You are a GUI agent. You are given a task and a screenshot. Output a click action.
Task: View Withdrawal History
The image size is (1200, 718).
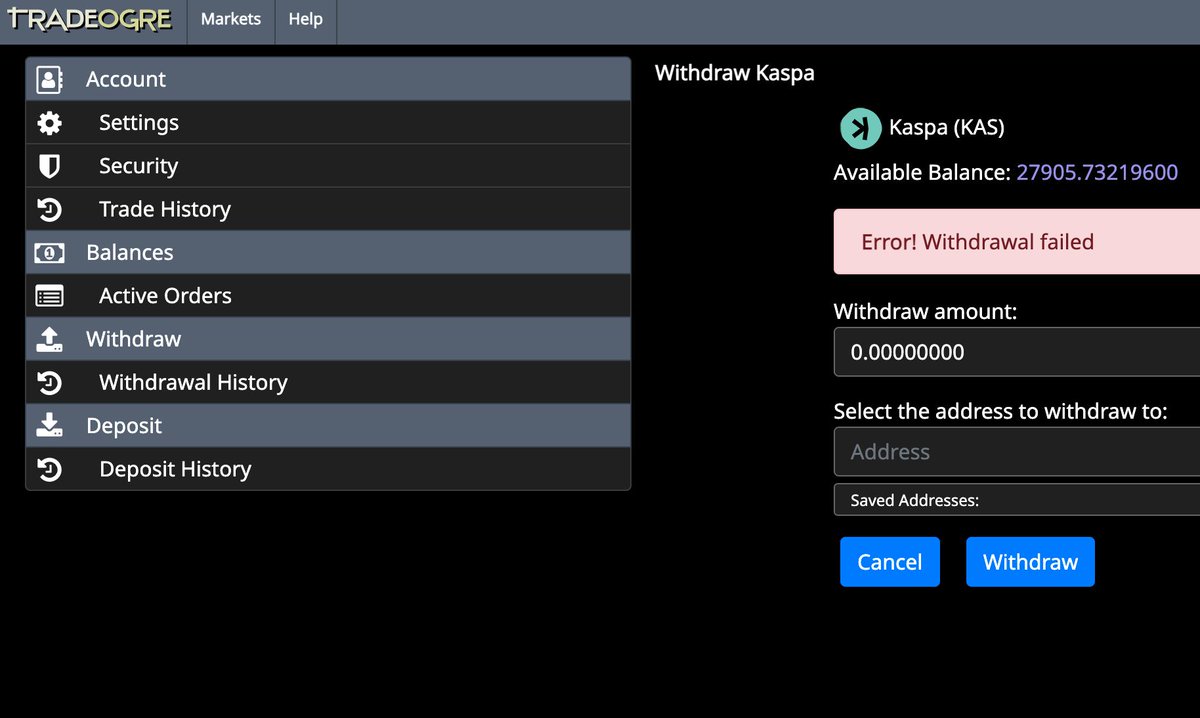click(x=328, y=382)
